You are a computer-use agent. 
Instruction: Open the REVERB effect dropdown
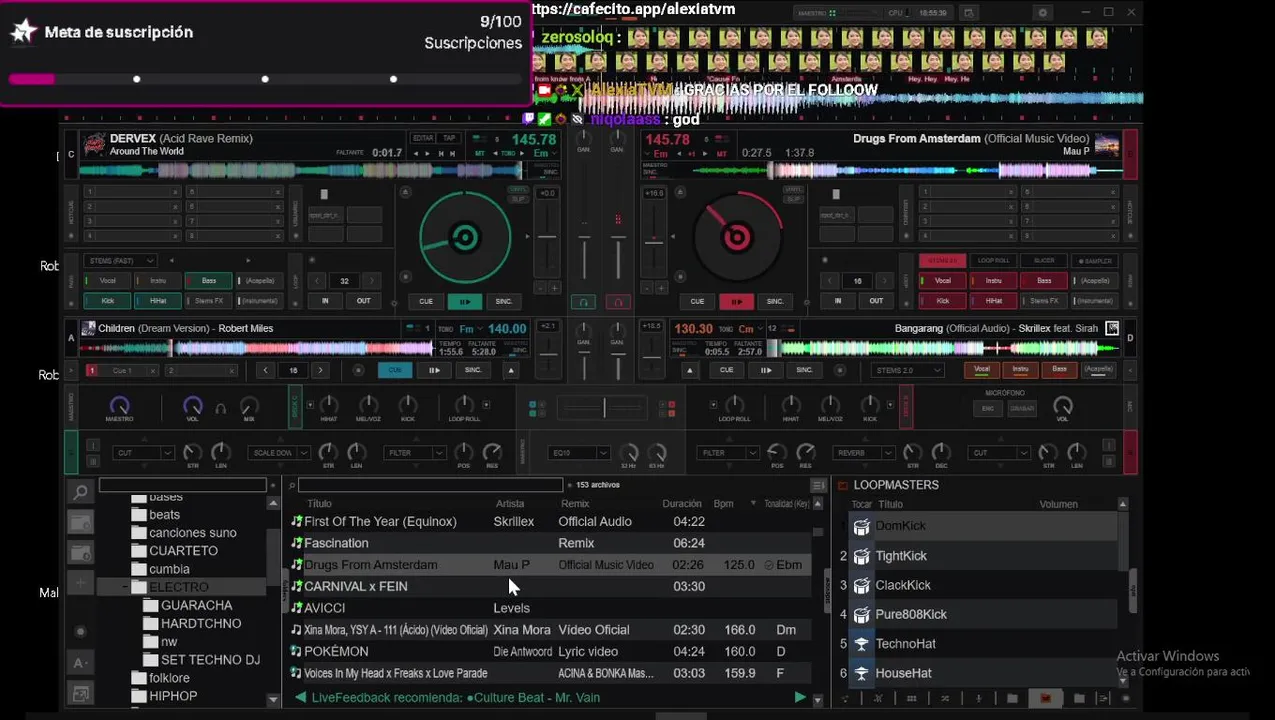click(x=866, y=453)
